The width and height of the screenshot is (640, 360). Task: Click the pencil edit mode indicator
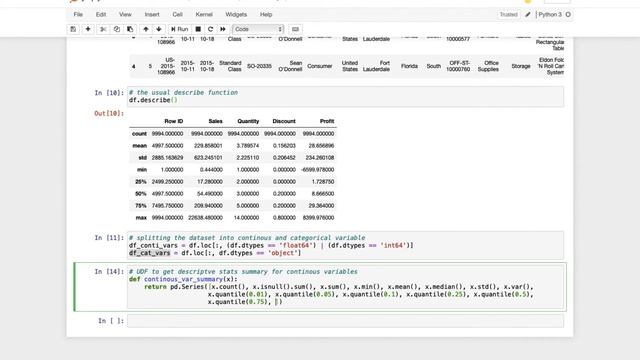tap(528, 15)
